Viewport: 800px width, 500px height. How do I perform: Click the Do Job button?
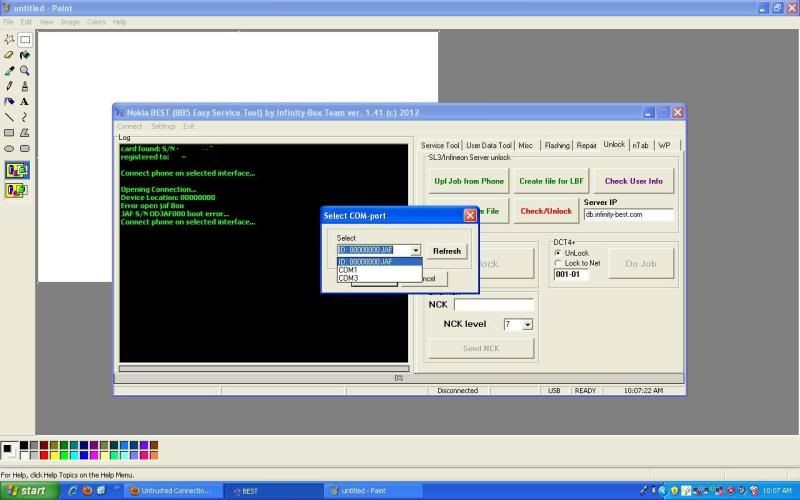click(x=641, y=264)
